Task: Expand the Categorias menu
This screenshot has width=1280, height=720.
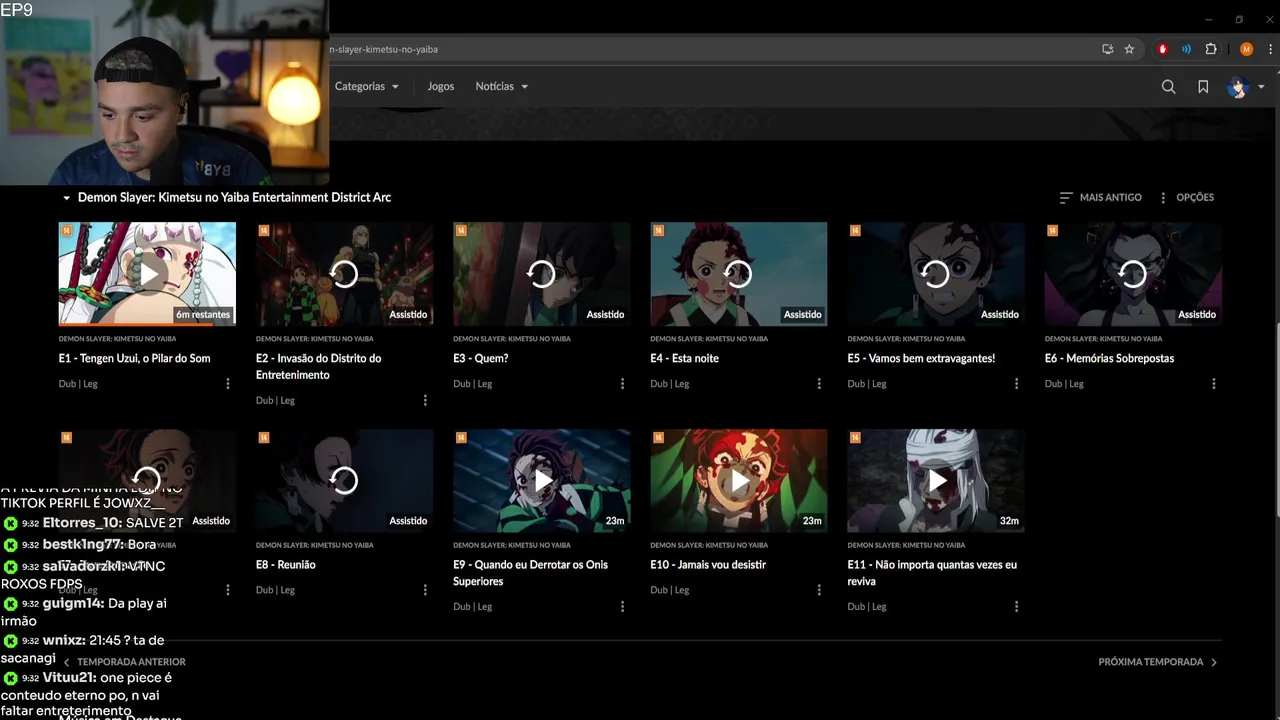Action: 366,87
